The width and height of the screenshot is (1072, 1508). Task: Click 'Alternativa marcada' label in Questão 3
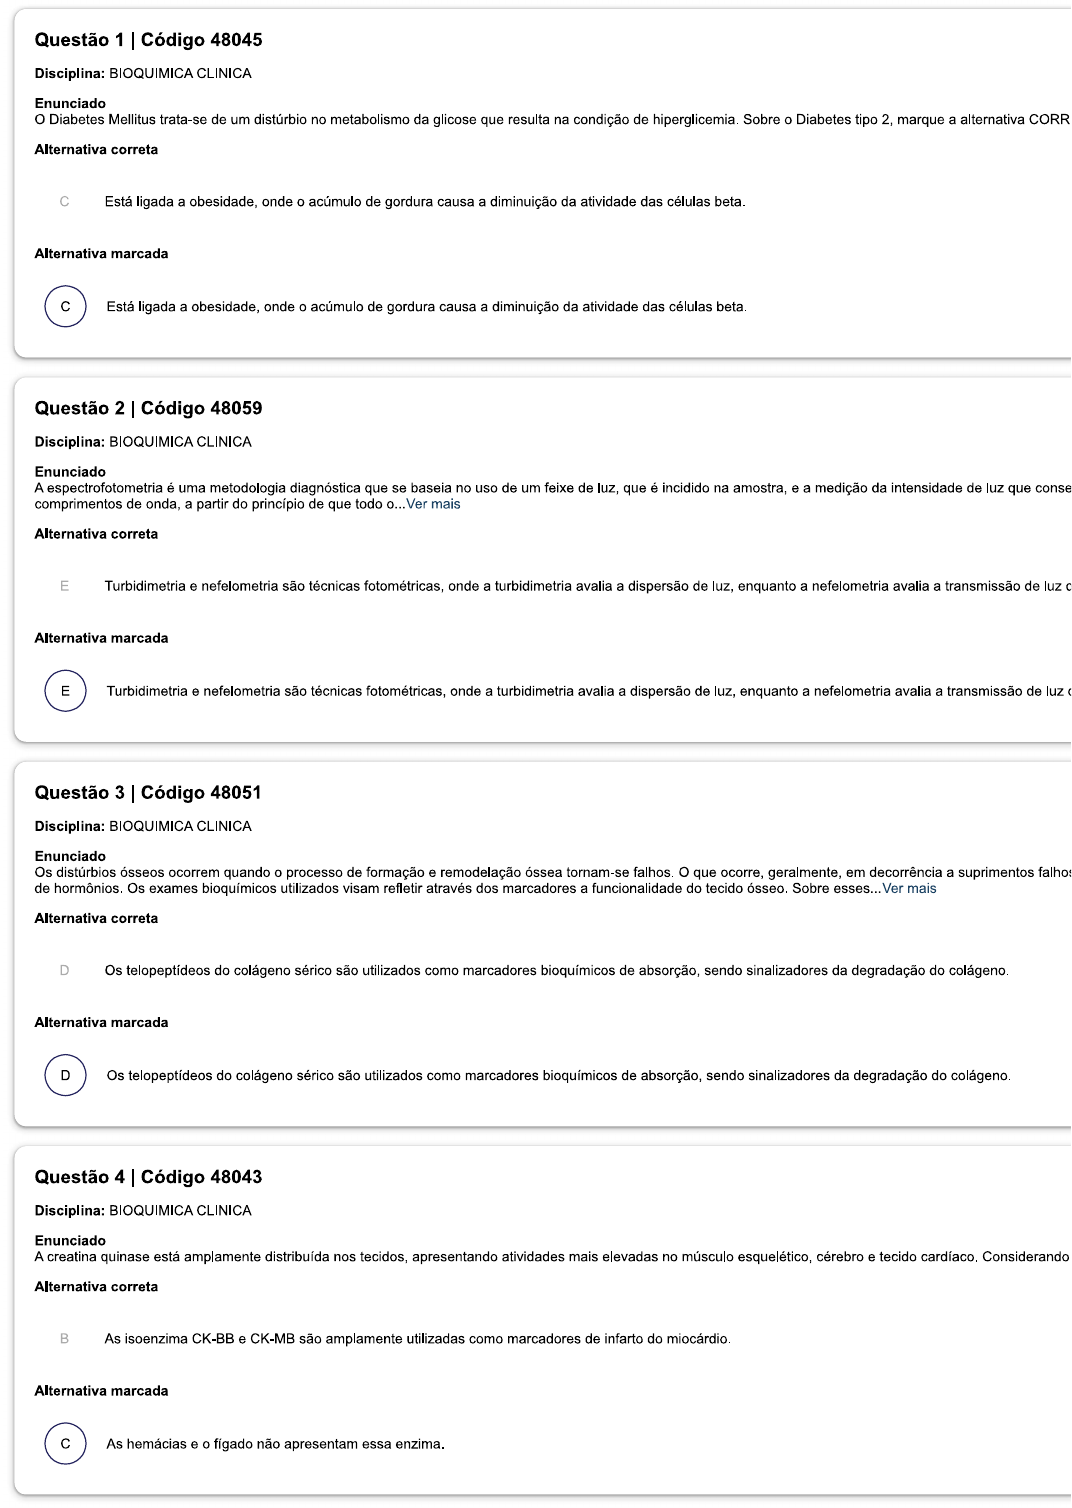[x=101, y=1022]
